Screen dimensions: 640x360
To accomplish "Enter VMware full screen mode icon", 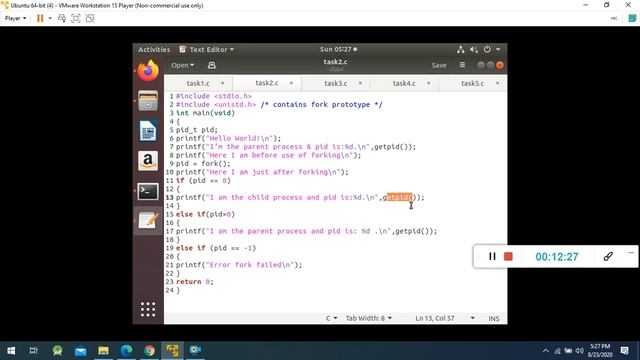I will coord(76,18).
